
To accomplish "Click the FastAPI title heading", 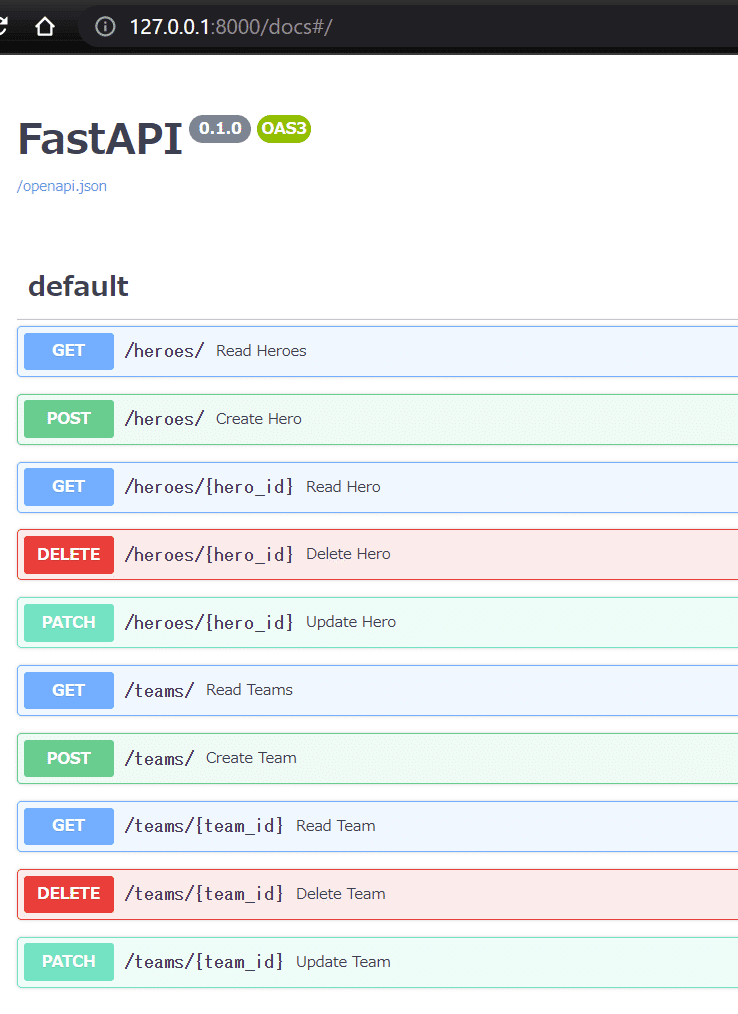I will (100, 138).
